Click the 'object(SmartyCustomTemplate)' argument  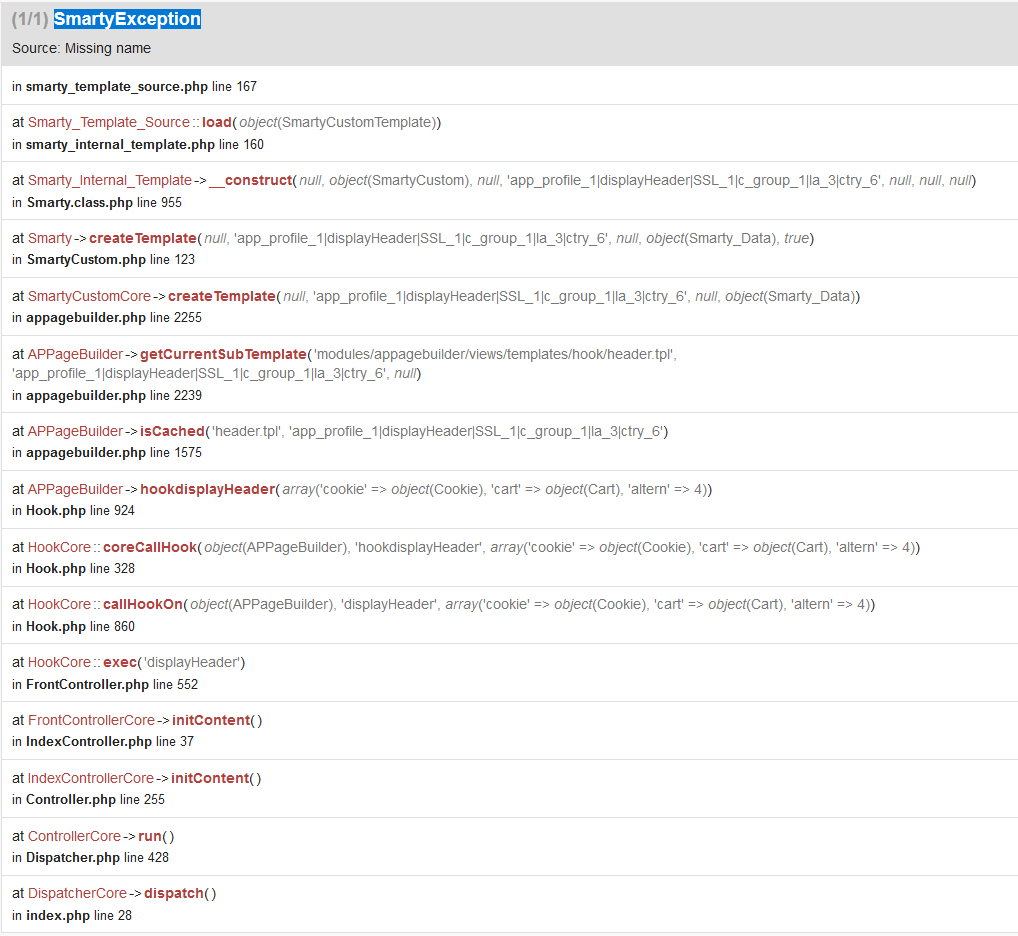click(x=338, y=122)
